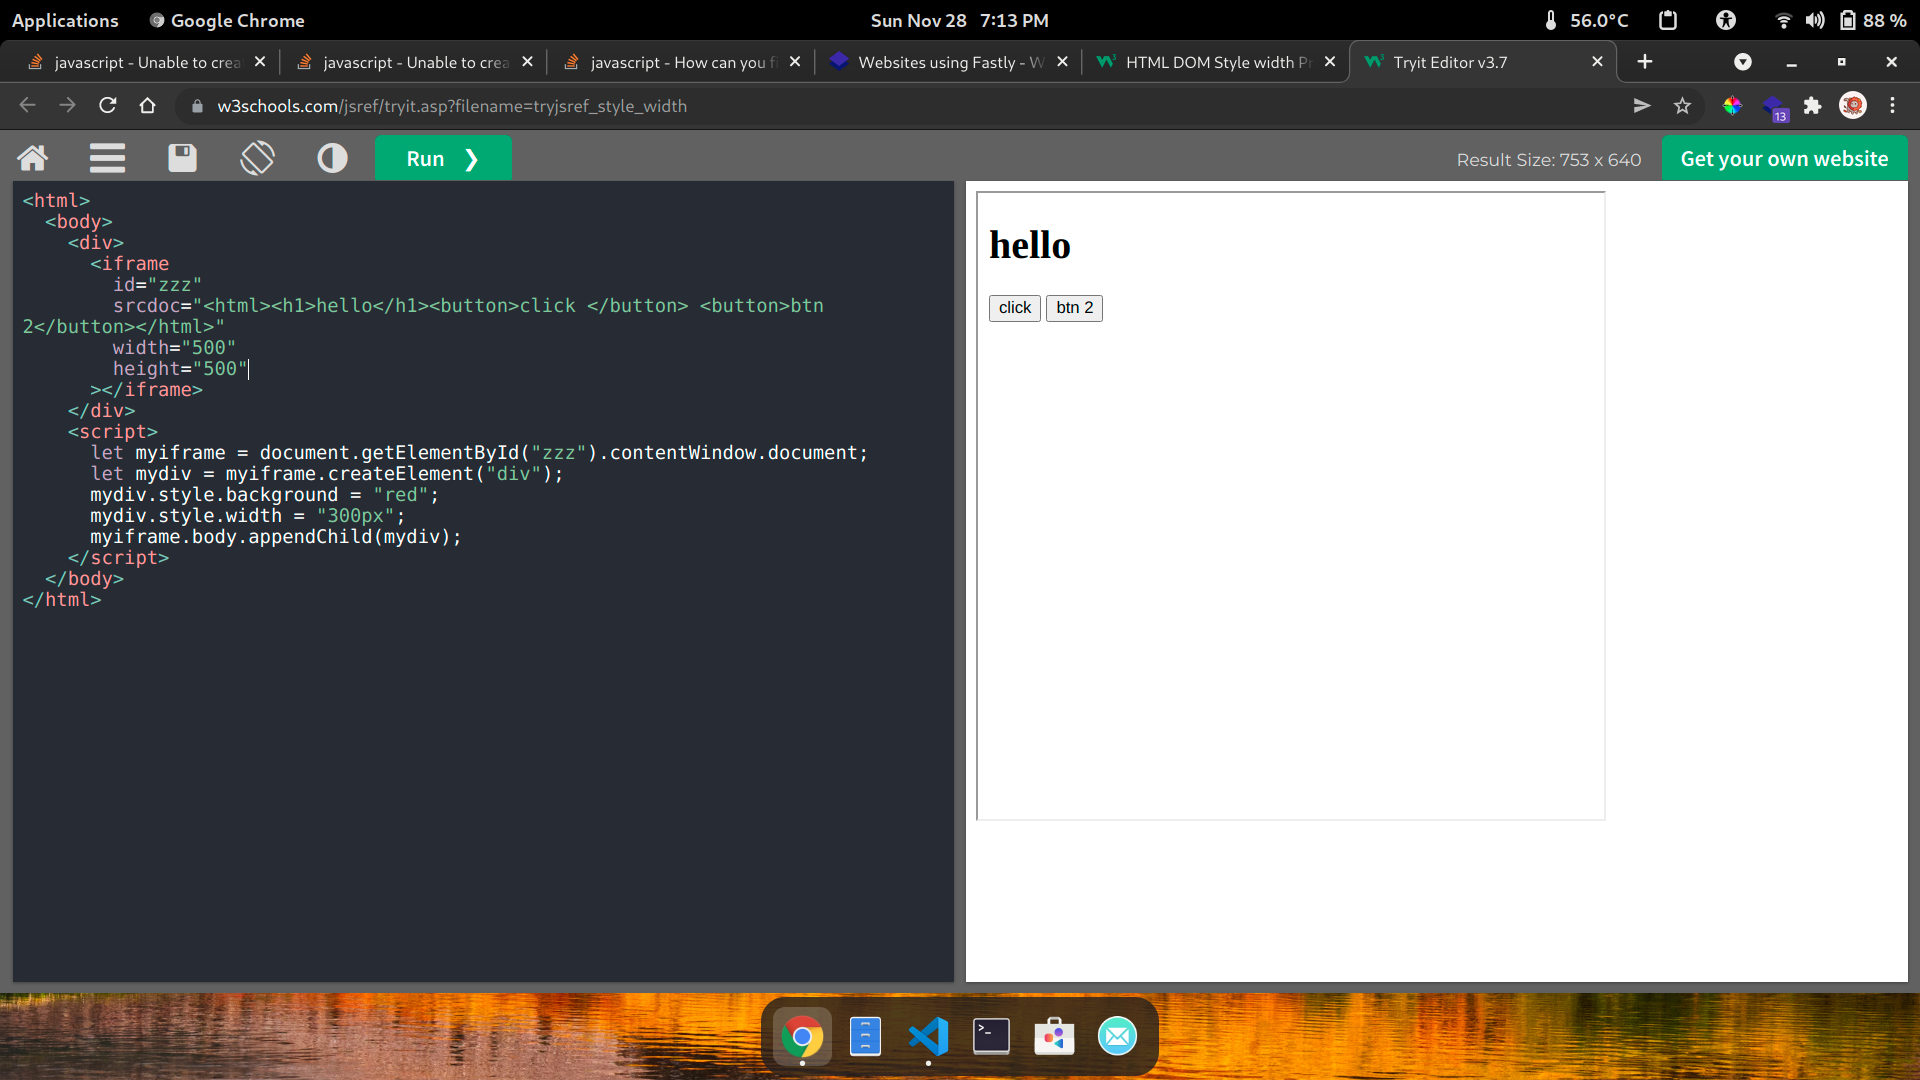
Task: Save code with the floppy disk icon
Action: tap(182, 158)
